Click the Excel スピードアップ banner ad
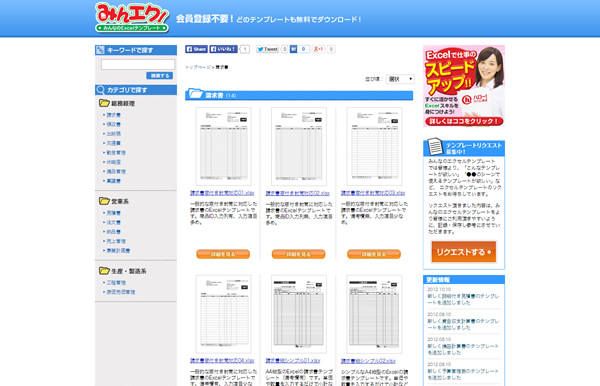This screenshot has width=600, height=386. [x=464, y=86]
